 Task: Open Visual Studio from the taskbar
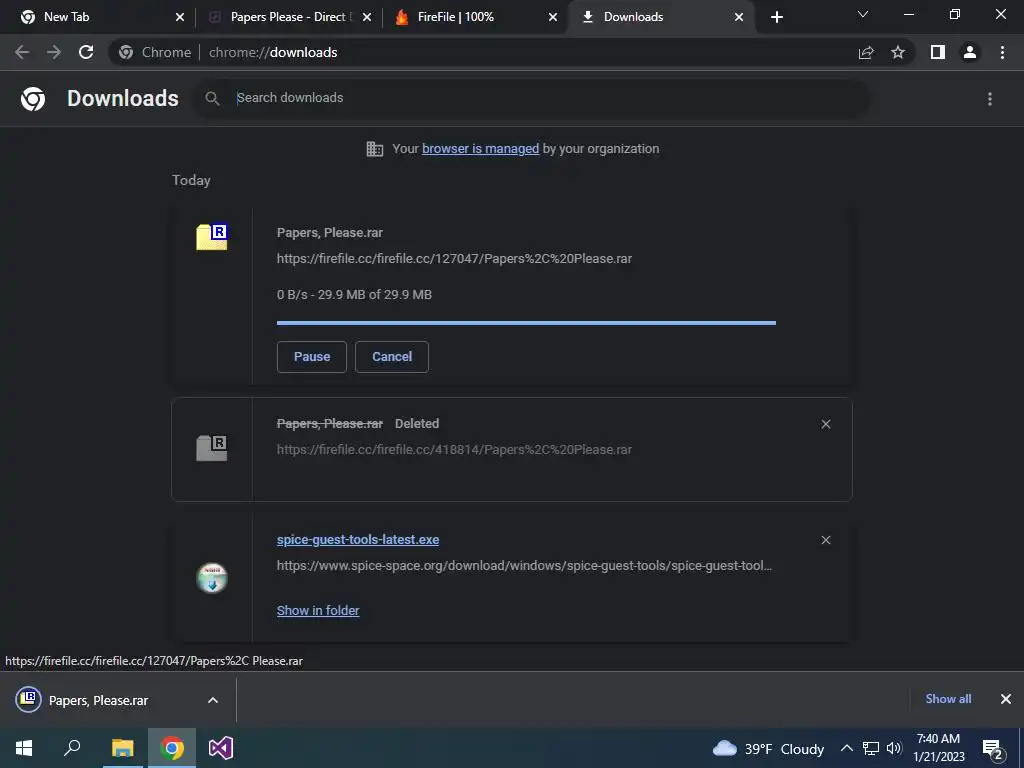[221, 748]
